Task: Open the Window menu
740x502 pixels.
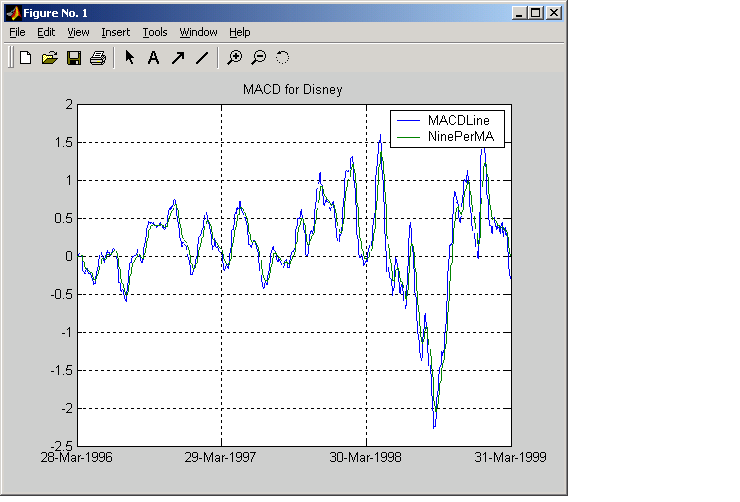Action: point(198,32)
